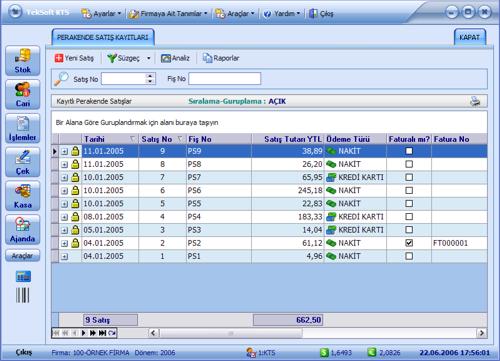Click Çıkış in the top menu
This screenshot has width=500, height=361.
(x=321, y=14)
